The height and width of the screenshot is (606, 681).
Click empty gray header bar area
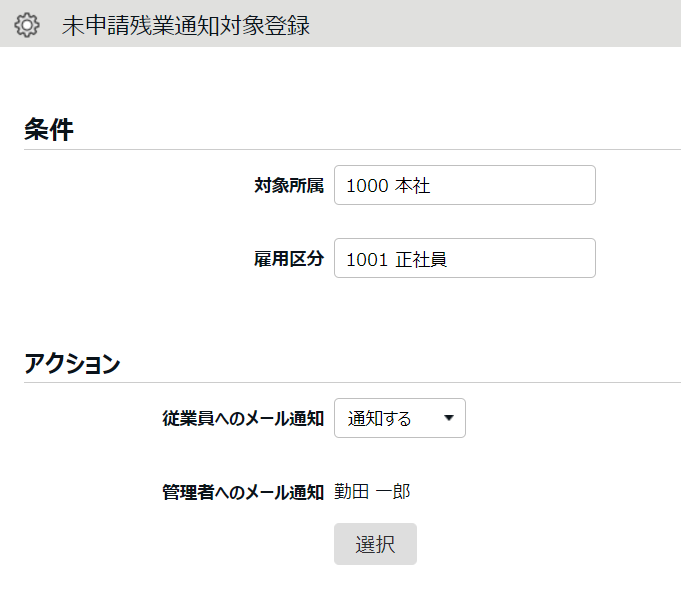(x=500, y=24)
